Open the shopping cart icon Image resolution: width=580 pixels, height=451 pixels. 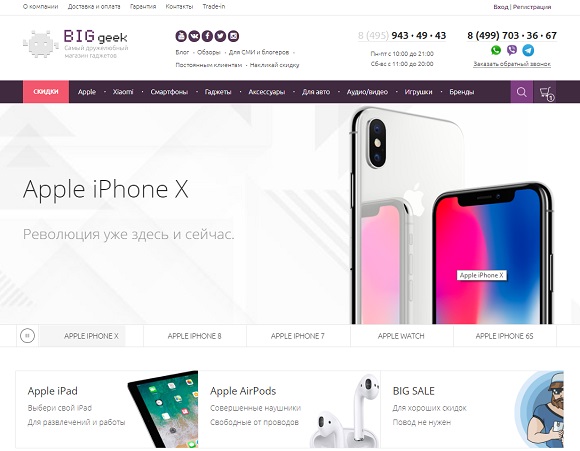pos(546,92)
